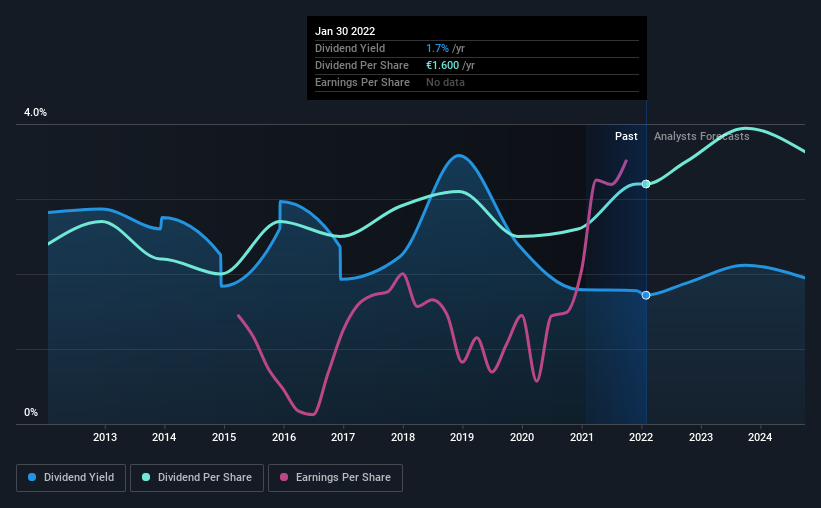Toggle the Earnings Per Share legend button

click(x=335, y=478)
